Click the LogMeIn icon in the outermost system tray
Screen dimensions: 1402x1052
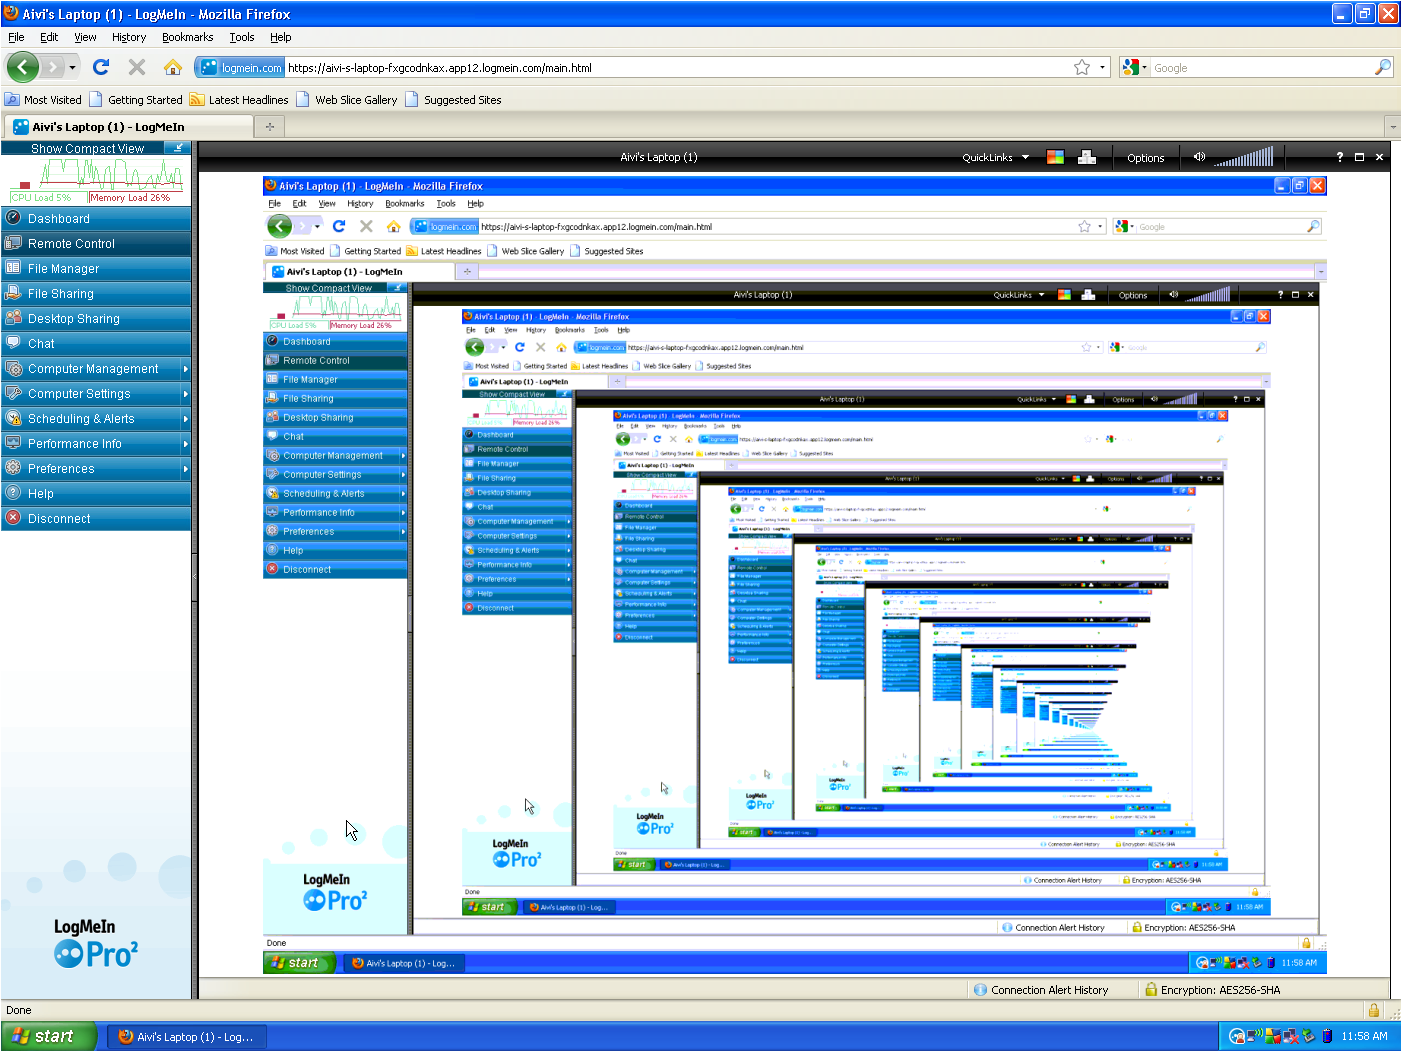tap(1237, 1037)
